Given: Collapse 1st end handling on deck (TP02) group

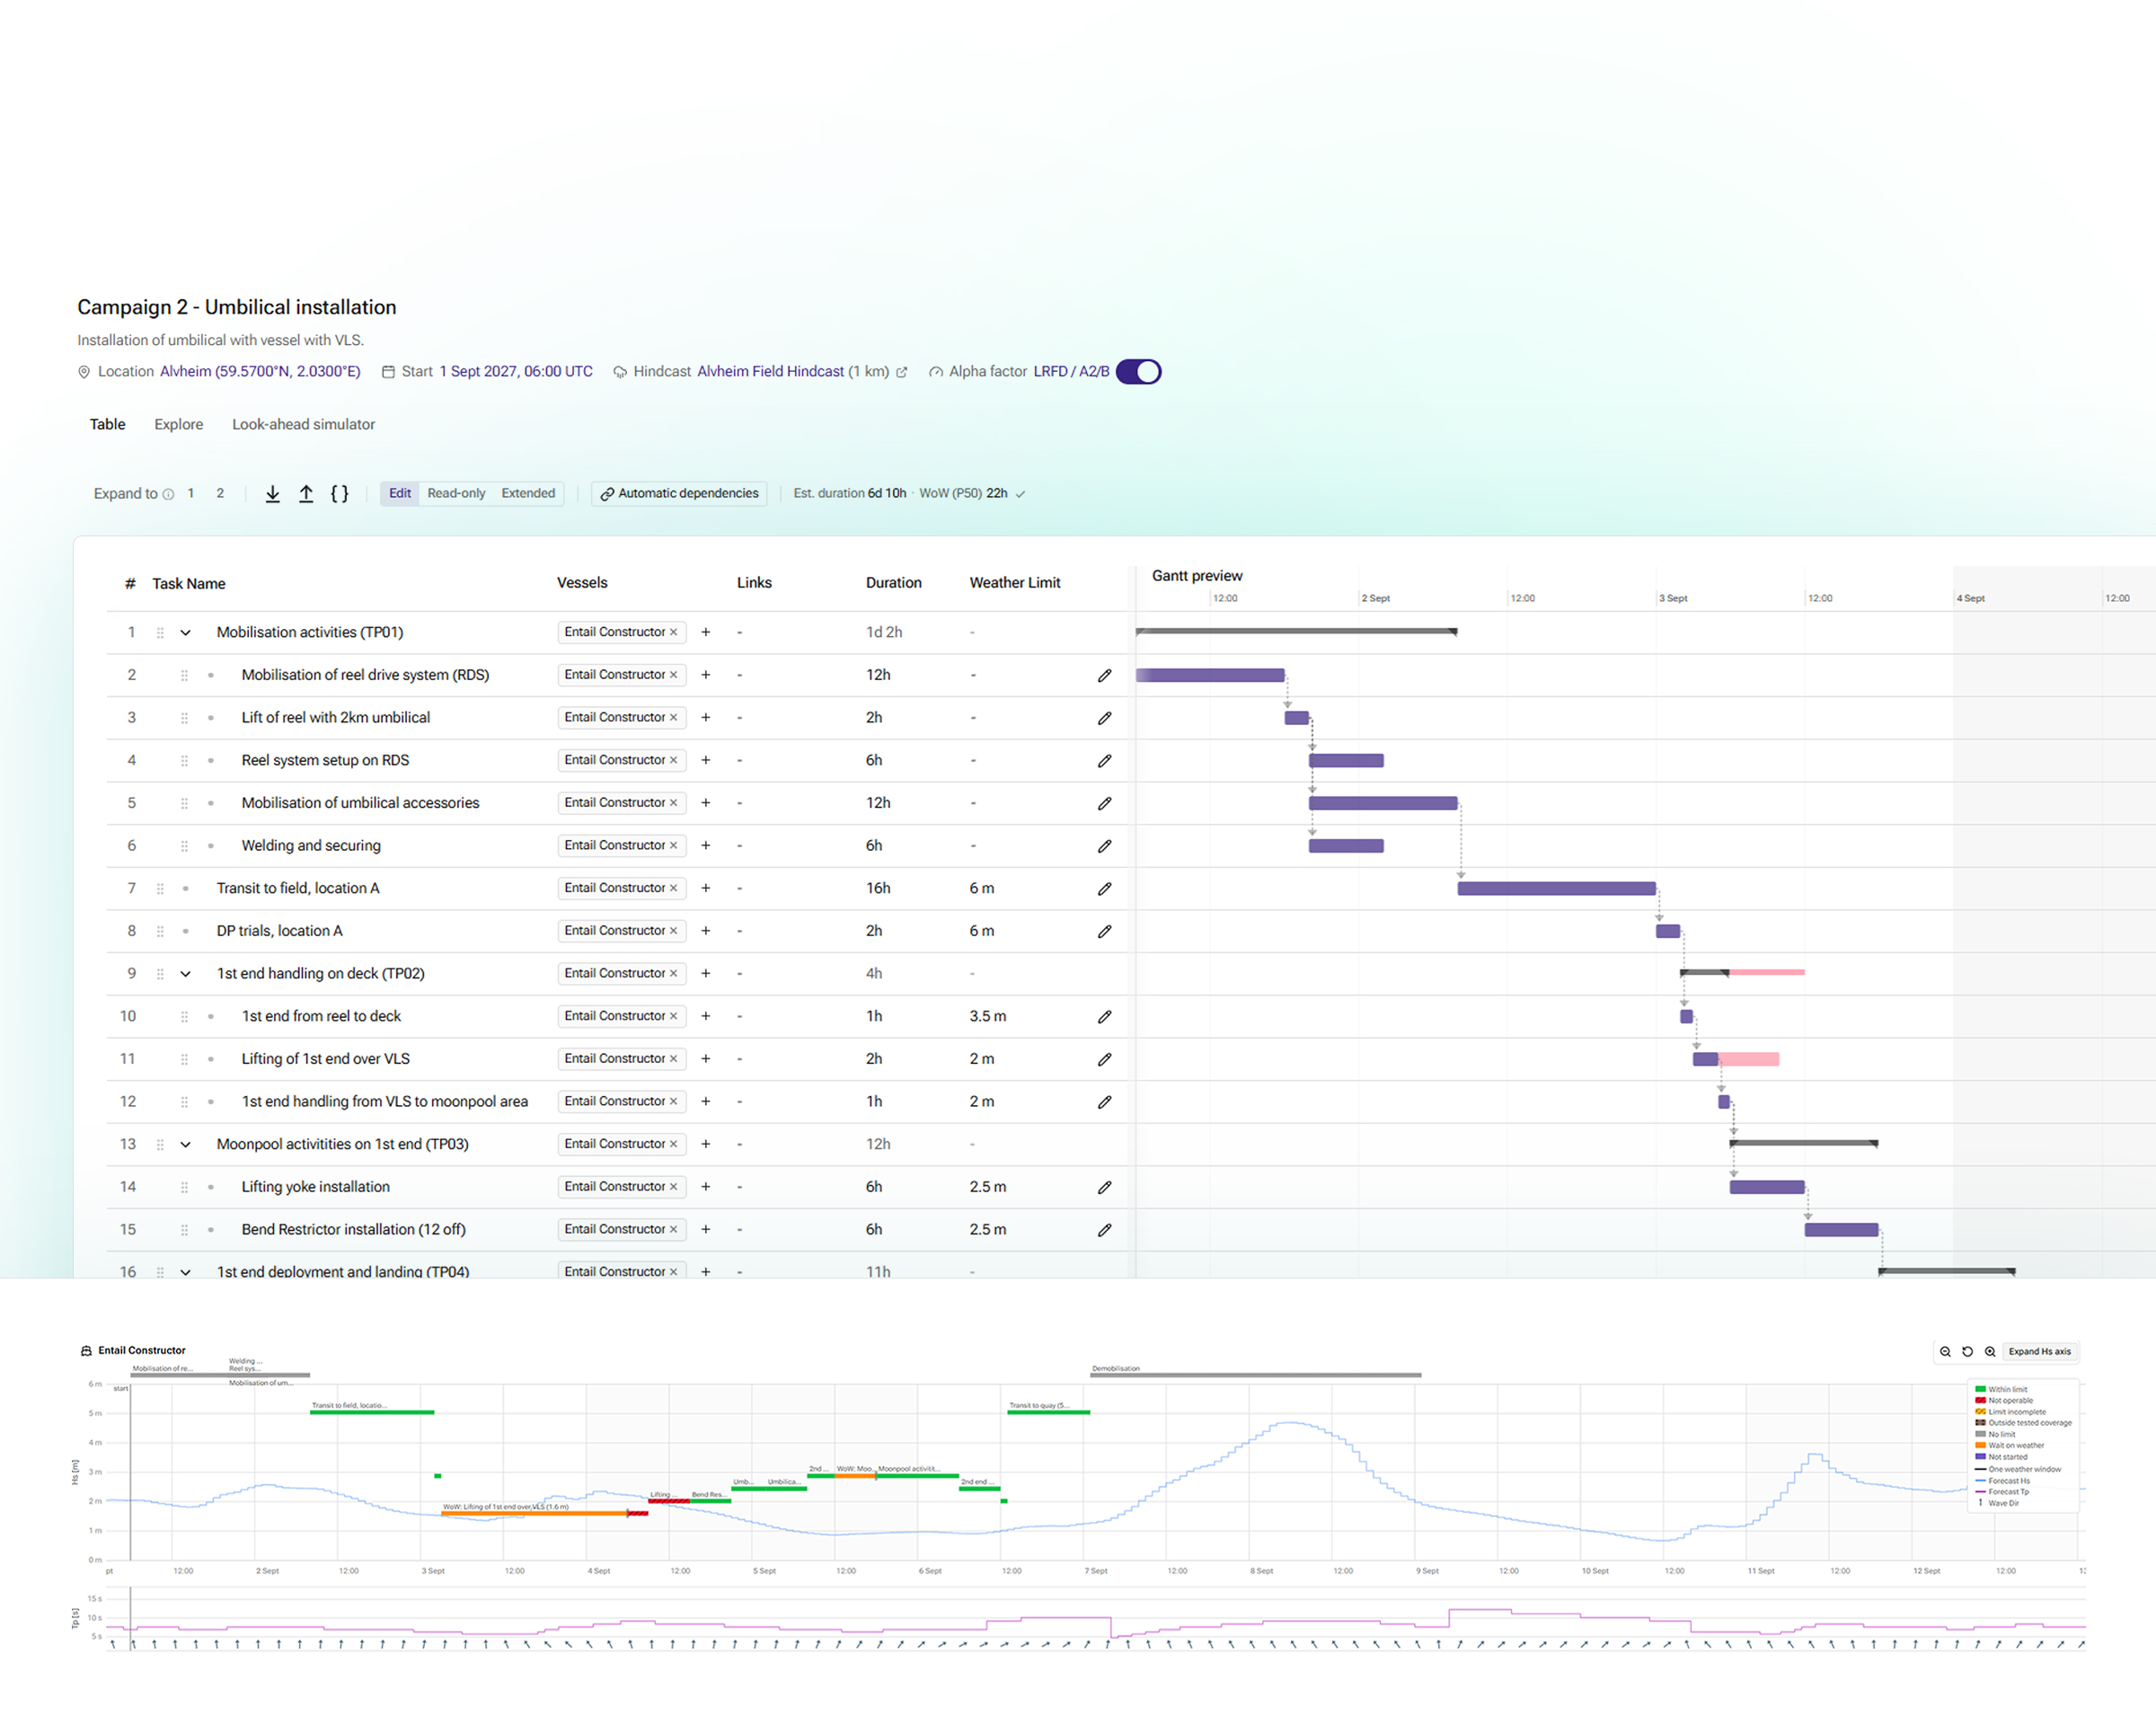Looking at the screenshot, I should point(185,974).
